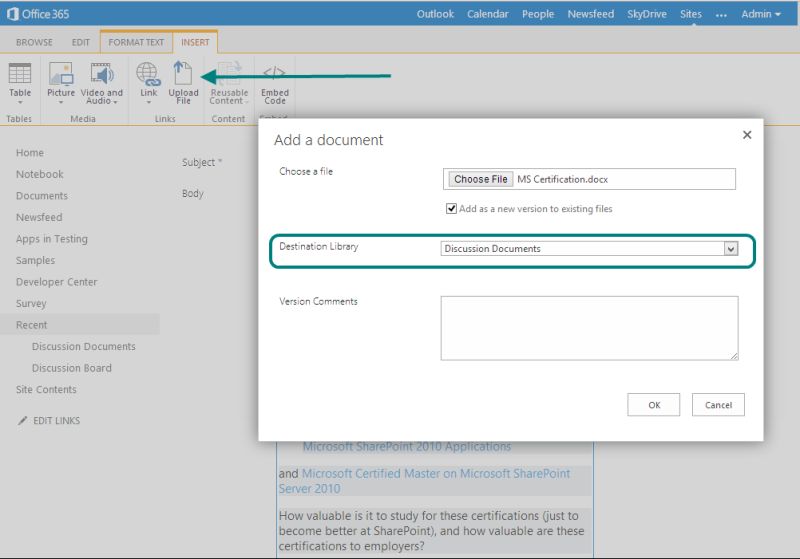Screen dimensions: 800x559
Task: Cancel the Add a document dialog
Action: pyautogui.click(x=718, y=405)
